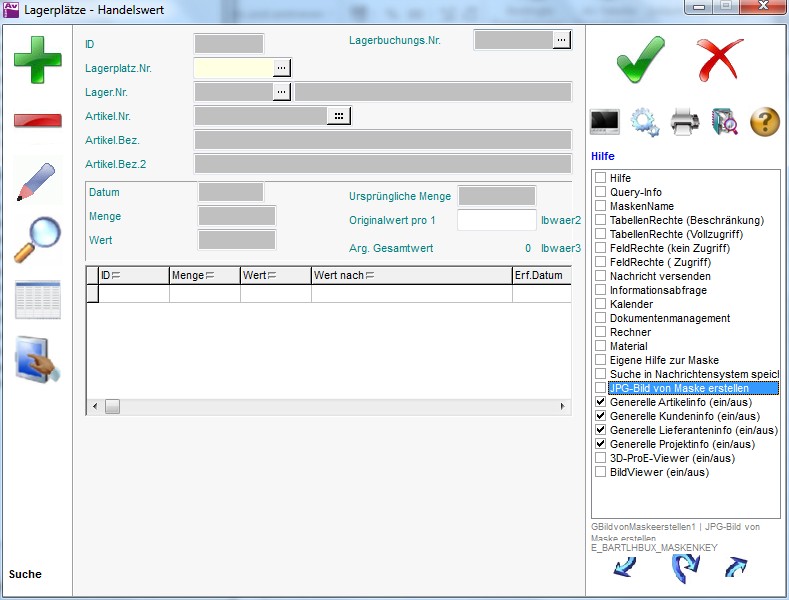Confirm with the green checkmark icon
This screenshot has width=789, height=600.
tap(640, 59)
